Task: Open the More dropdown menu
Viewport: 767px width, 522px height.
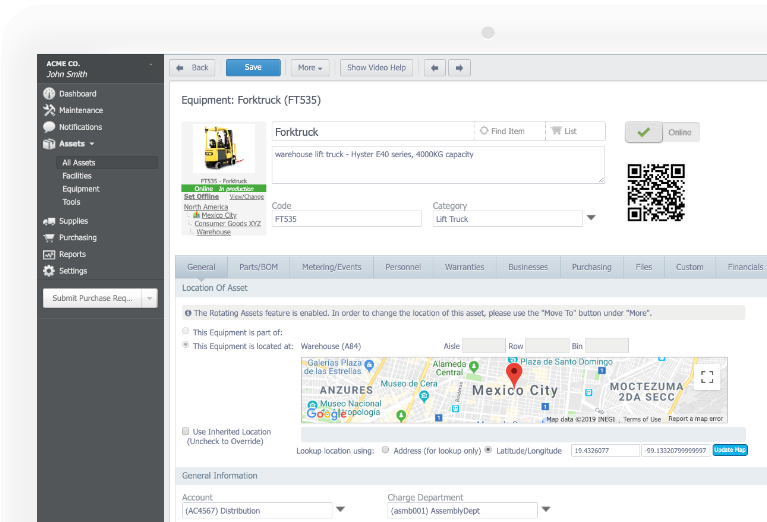Action: (310, 68)
